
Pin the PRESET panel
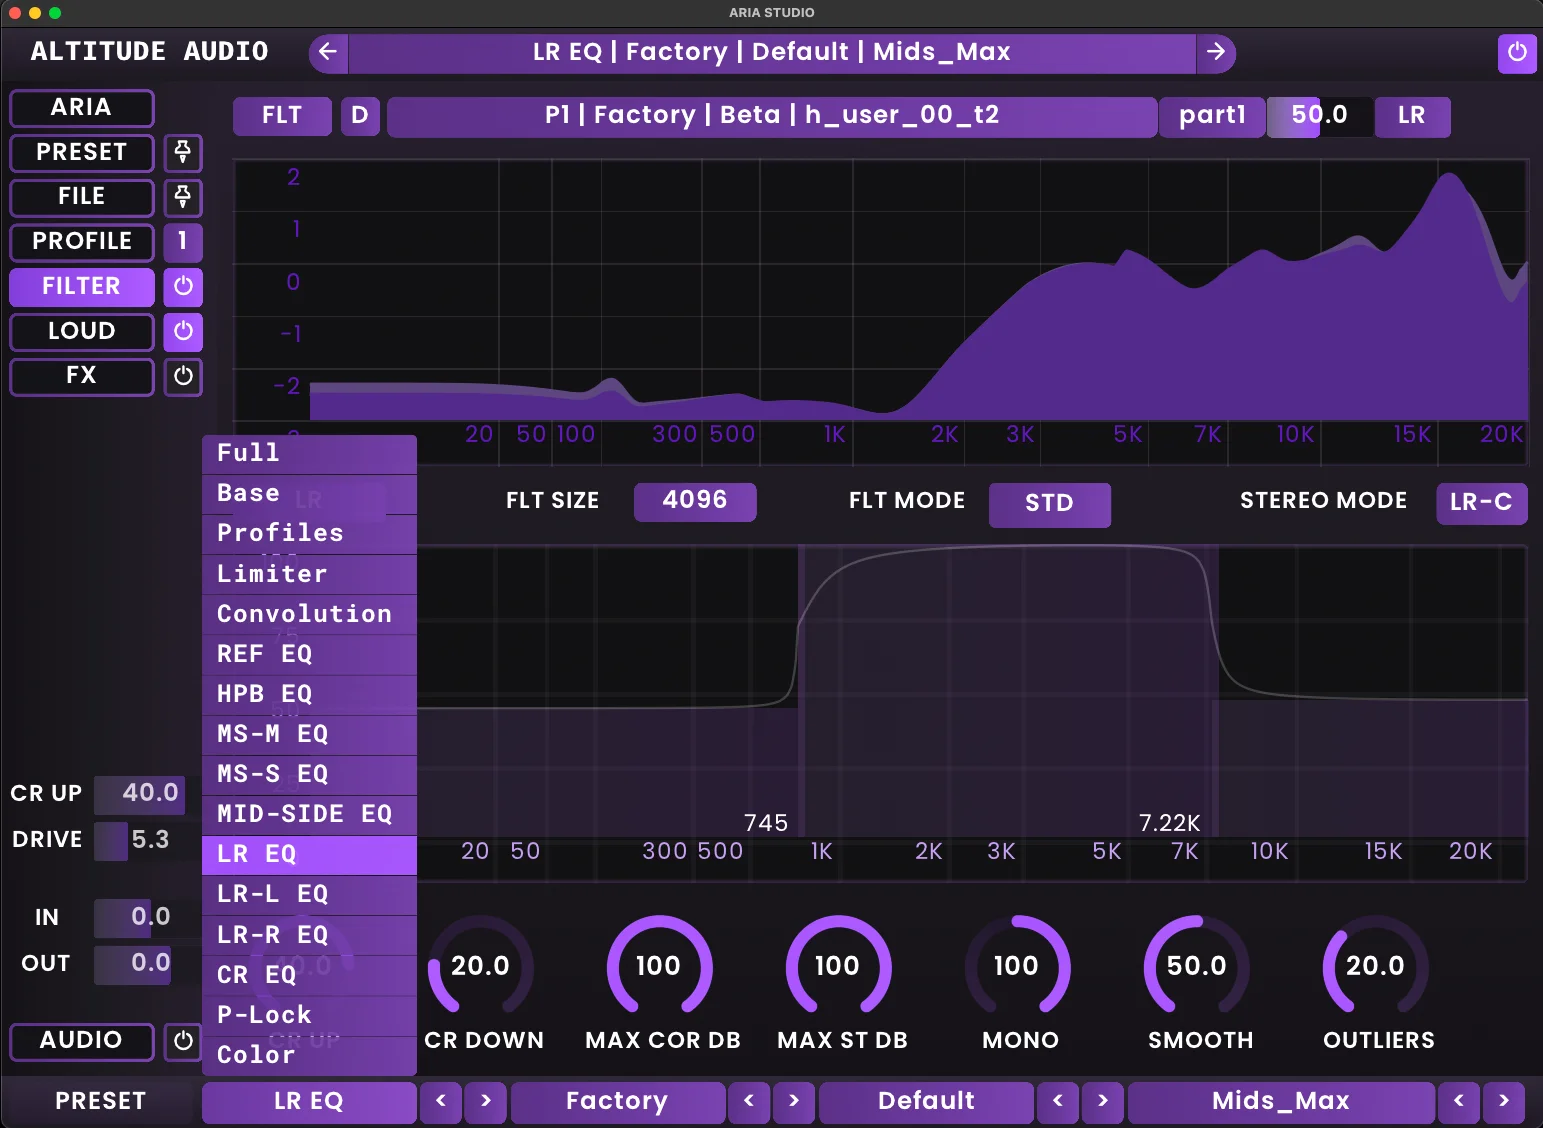[183, 153]
